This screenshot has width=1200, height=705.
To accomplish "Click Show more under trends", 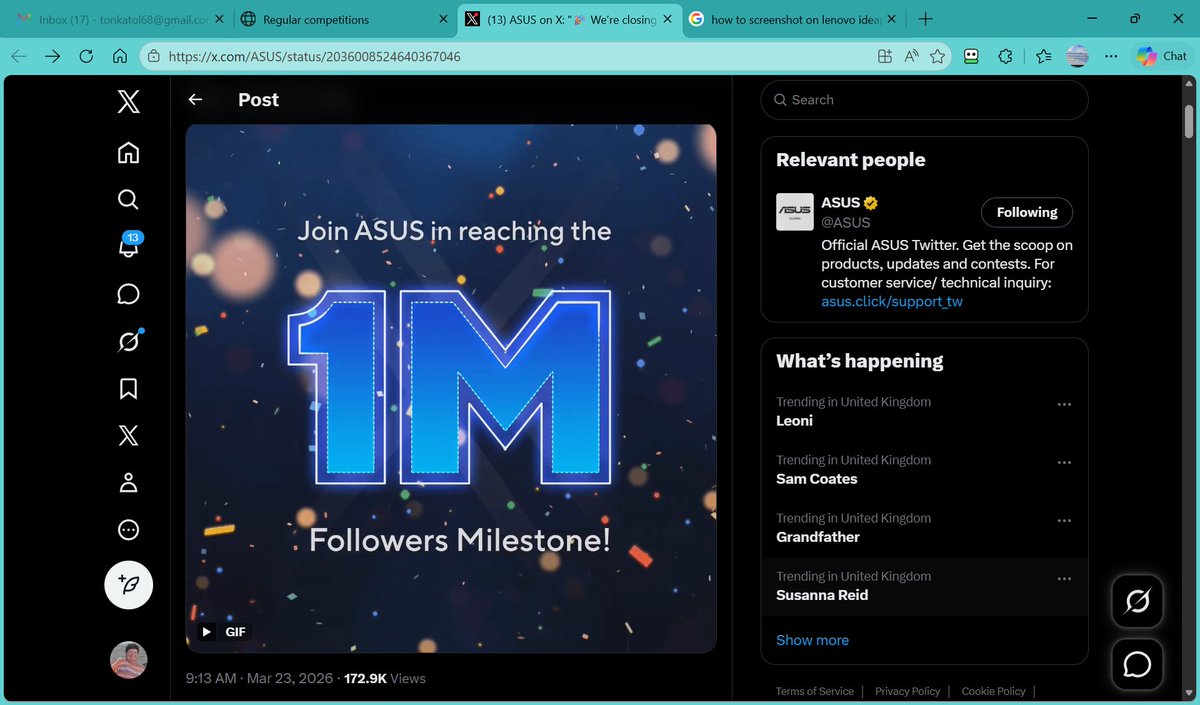I will pyautogui.click(x=812, y=640).
